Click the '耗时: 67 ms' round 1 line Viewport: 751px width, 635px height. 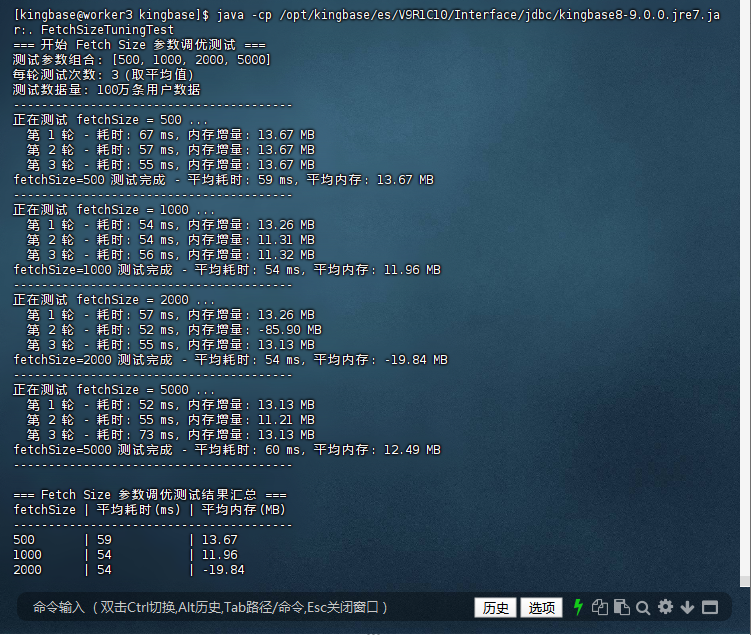coord(171,135)
